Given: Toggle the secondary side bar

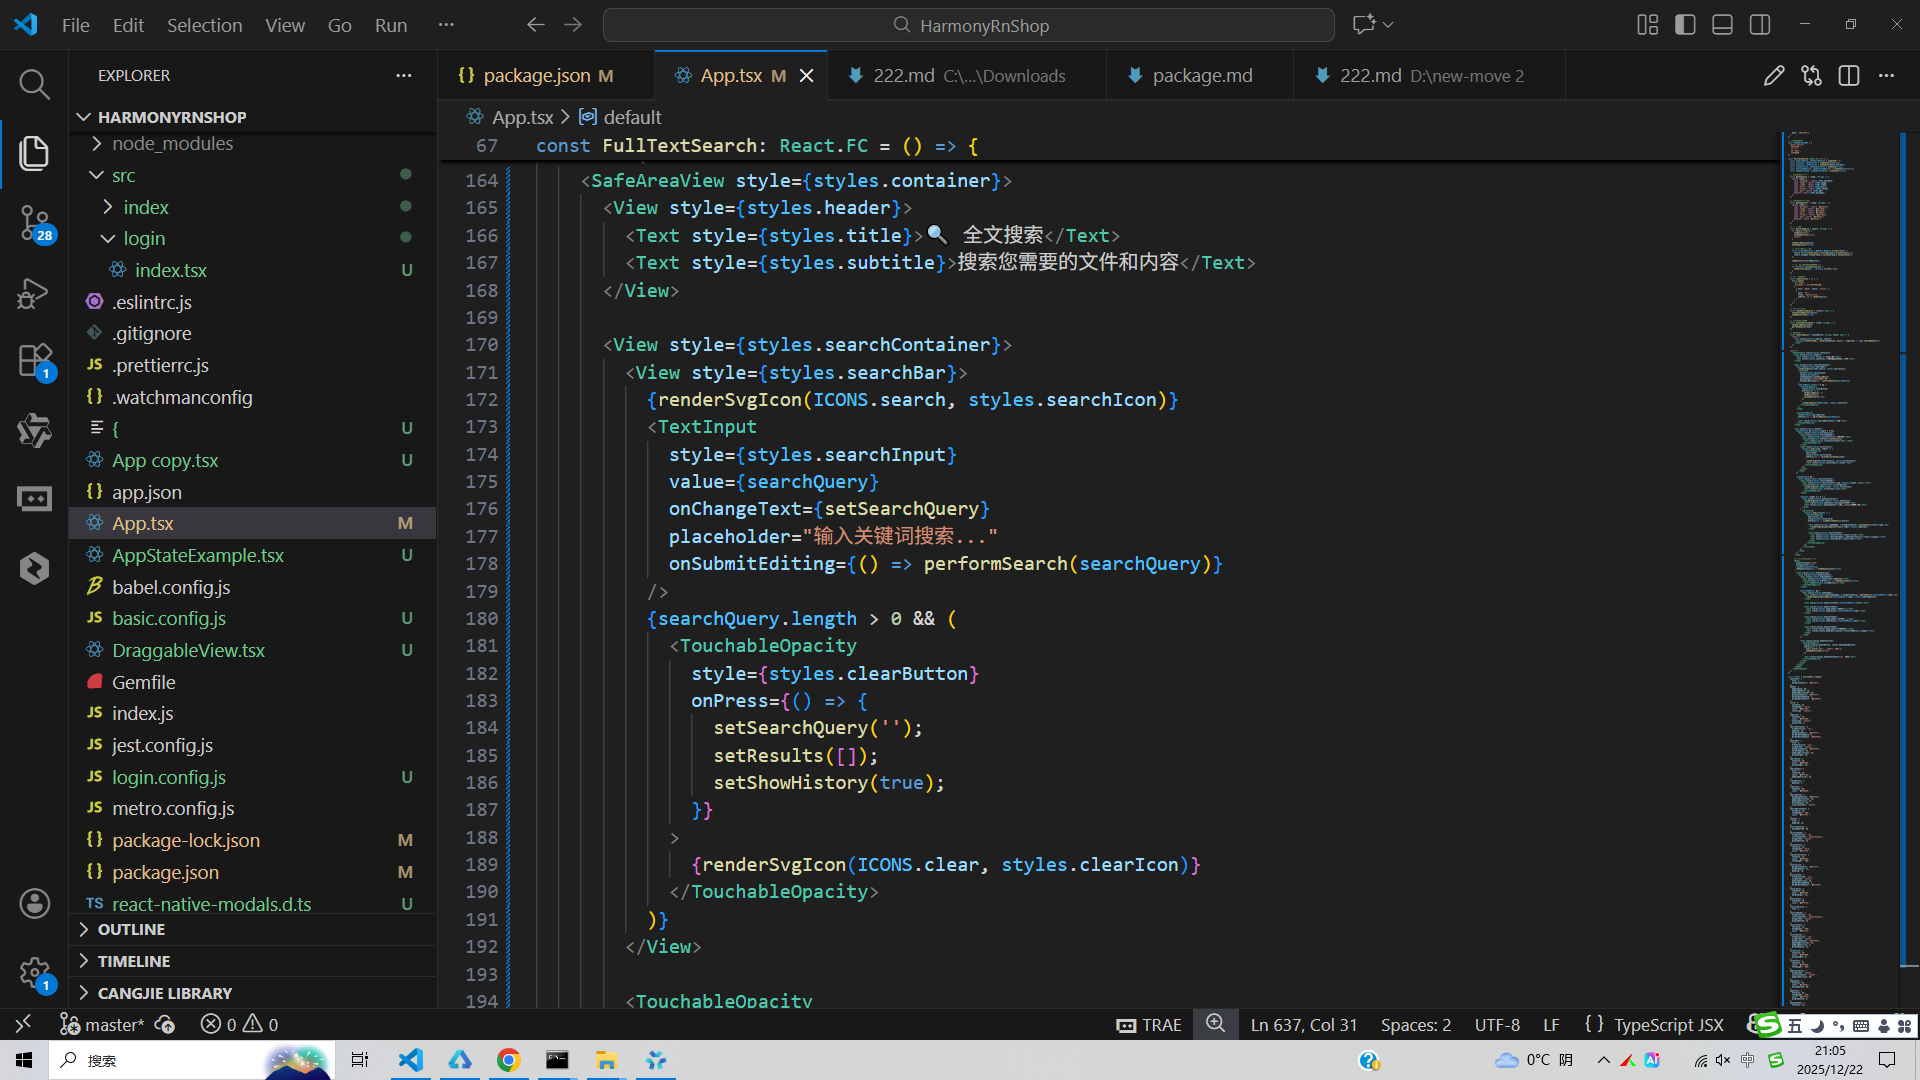Looking at the screenshot, I should 1760,25.
